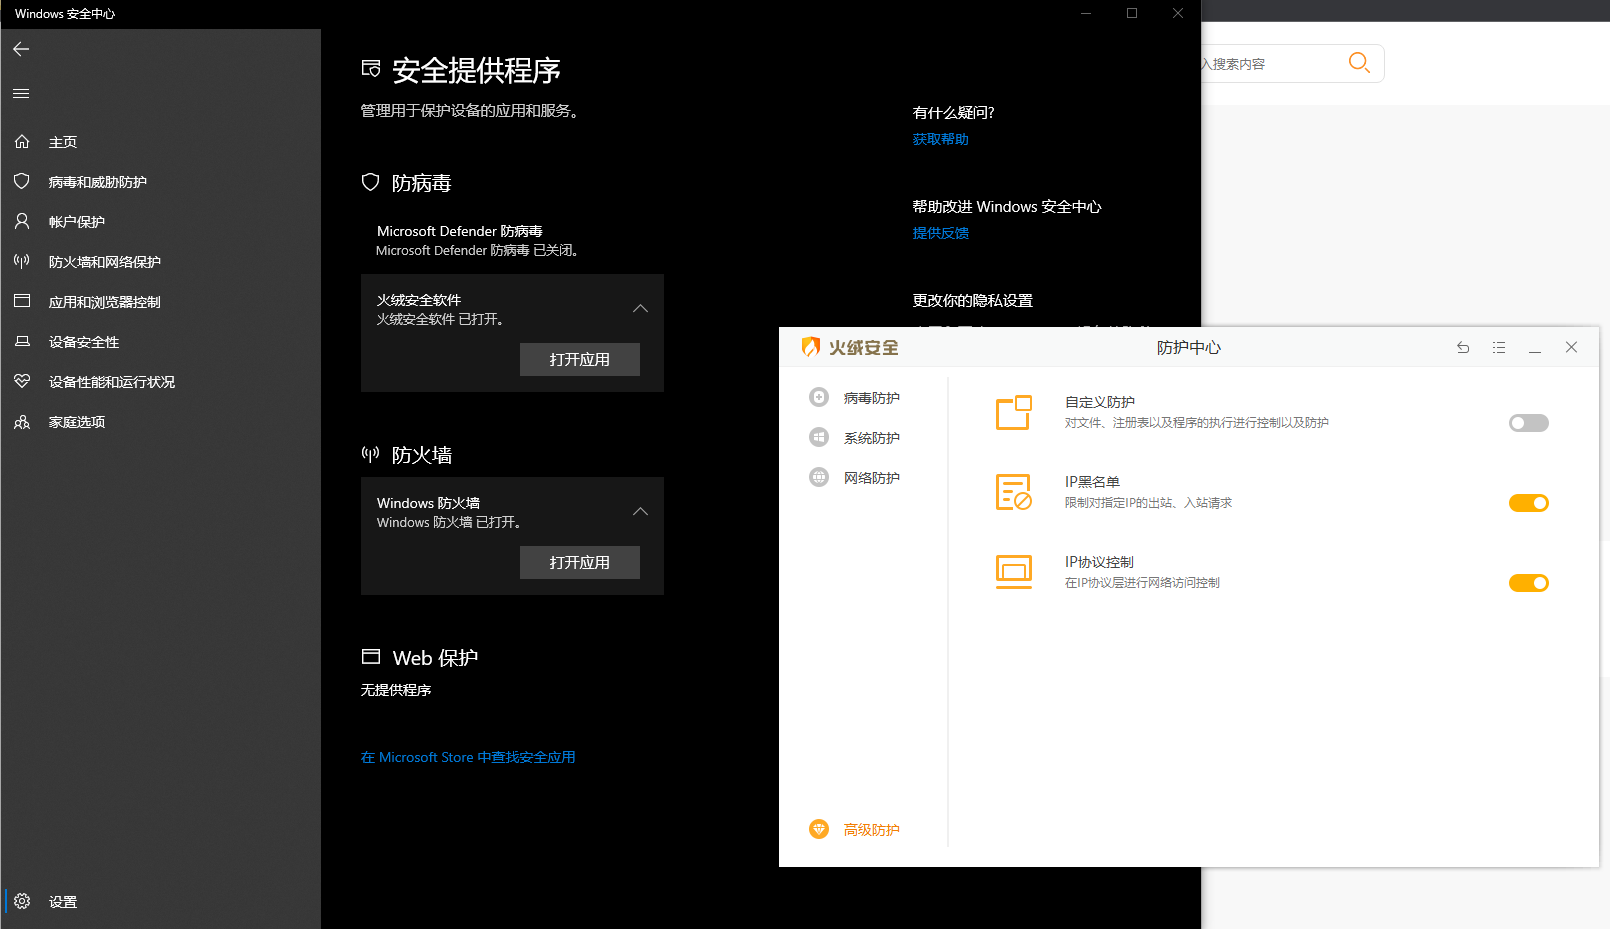Switch to the 网络防护 tab
Image resolution: width=1610 pixels, height=929 pixels.
tap(872, 478)
